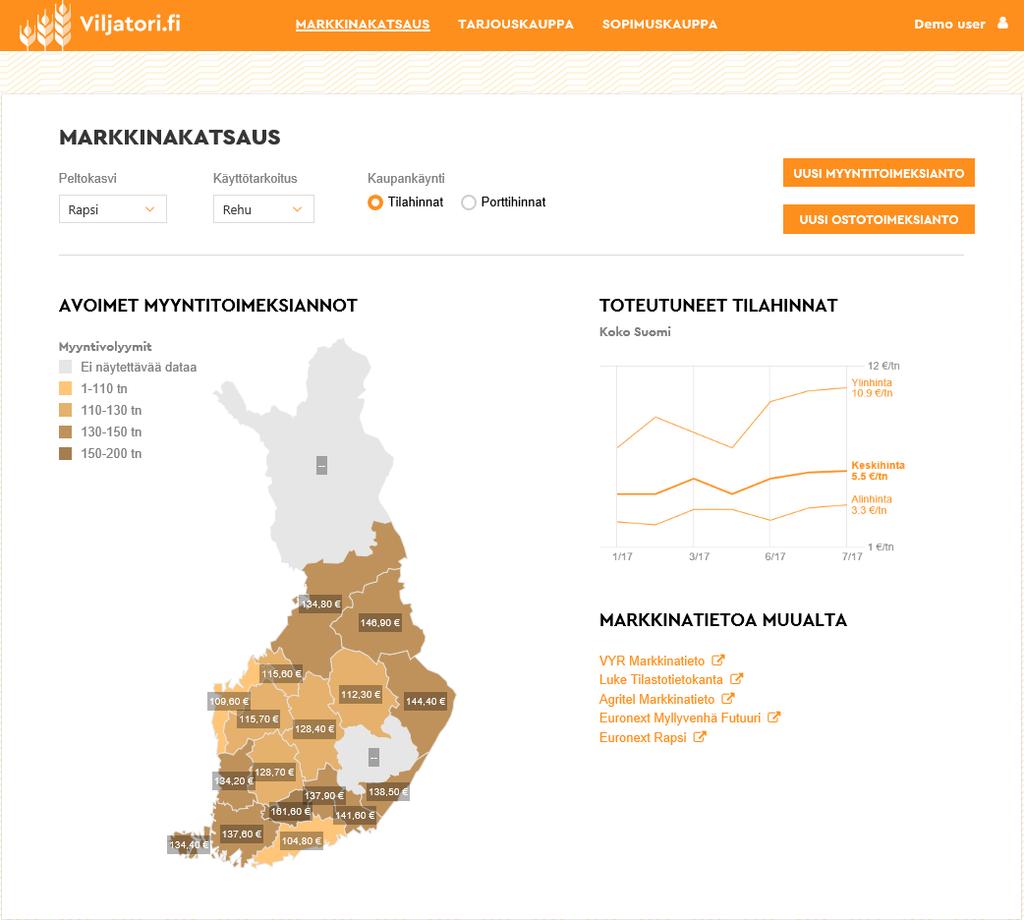Screen dimensions: 1024x920
Task: Click the 3/17 axis label on chart
Action: click(699, 556)
